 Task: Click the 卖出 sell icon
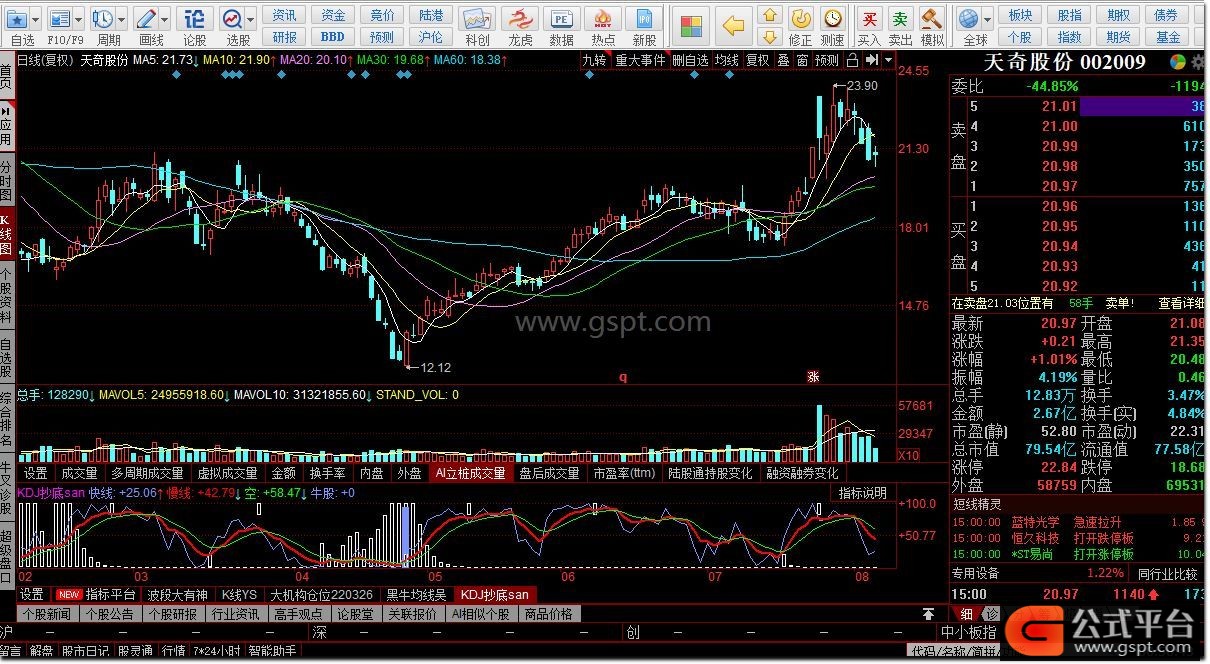point(901,19)
